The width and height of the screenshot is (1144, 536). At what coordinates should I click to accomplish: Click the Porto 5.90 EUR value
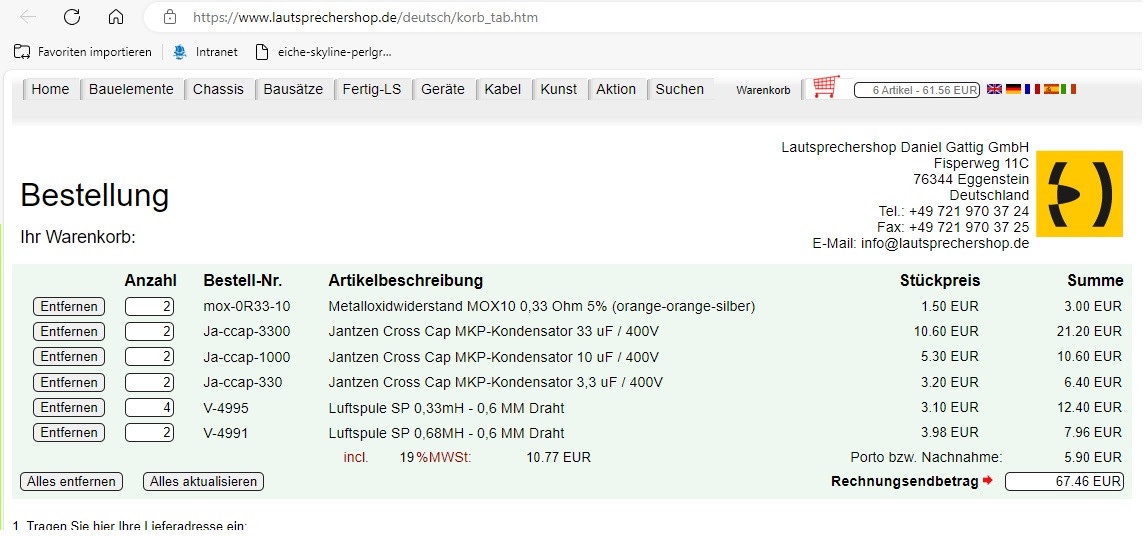(x=1093, y=458)
